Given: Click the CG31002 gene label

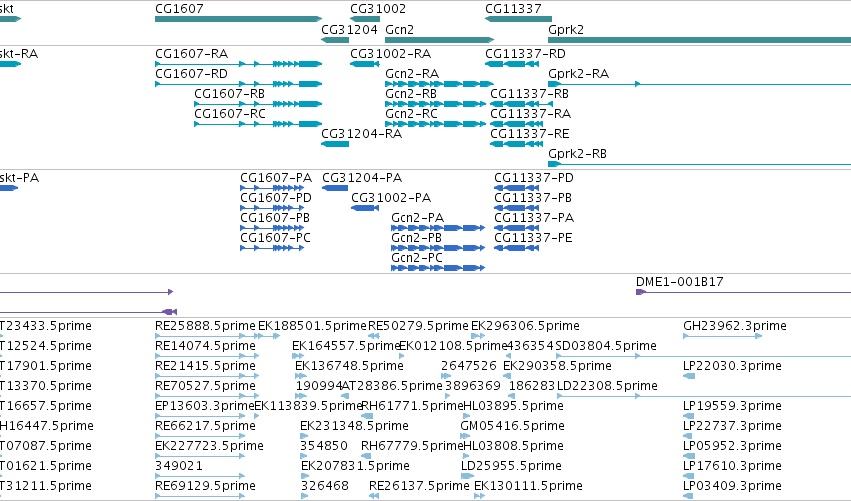Looking at the screenshot, I should pos(378,9).
